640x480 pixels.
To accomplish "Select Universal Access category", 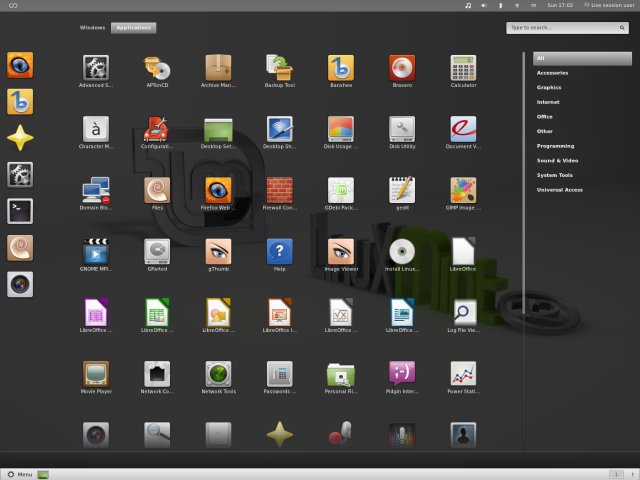I will 560,190.
